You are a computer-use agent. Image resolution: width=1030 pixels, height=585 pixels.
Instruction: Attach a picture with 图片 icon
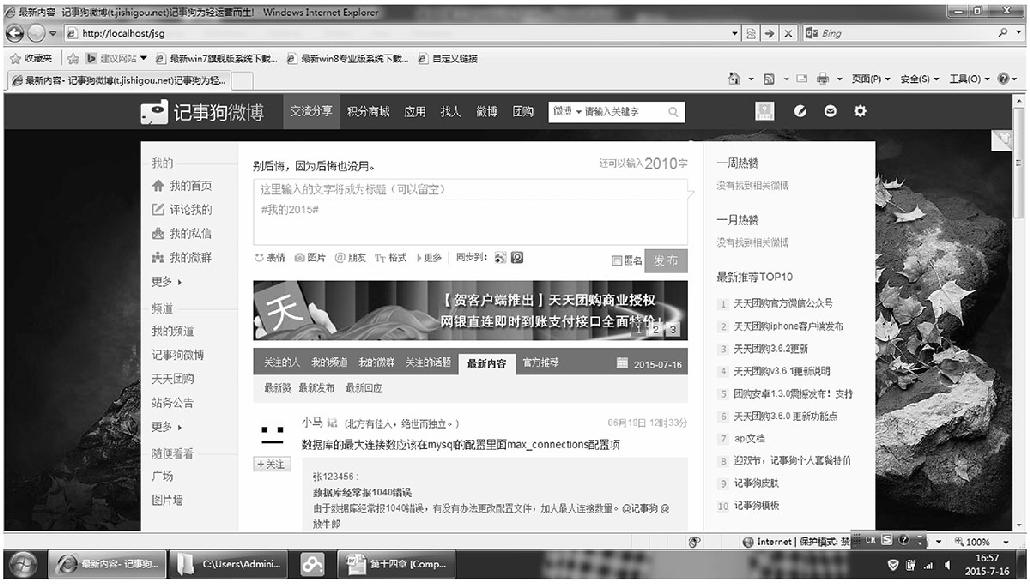[310, 258]
